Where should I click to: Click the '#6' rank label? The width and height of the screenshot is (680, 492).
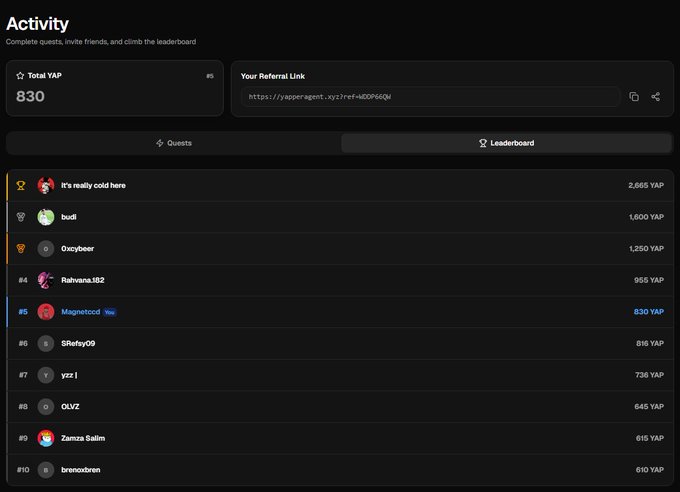coord(23,343)
